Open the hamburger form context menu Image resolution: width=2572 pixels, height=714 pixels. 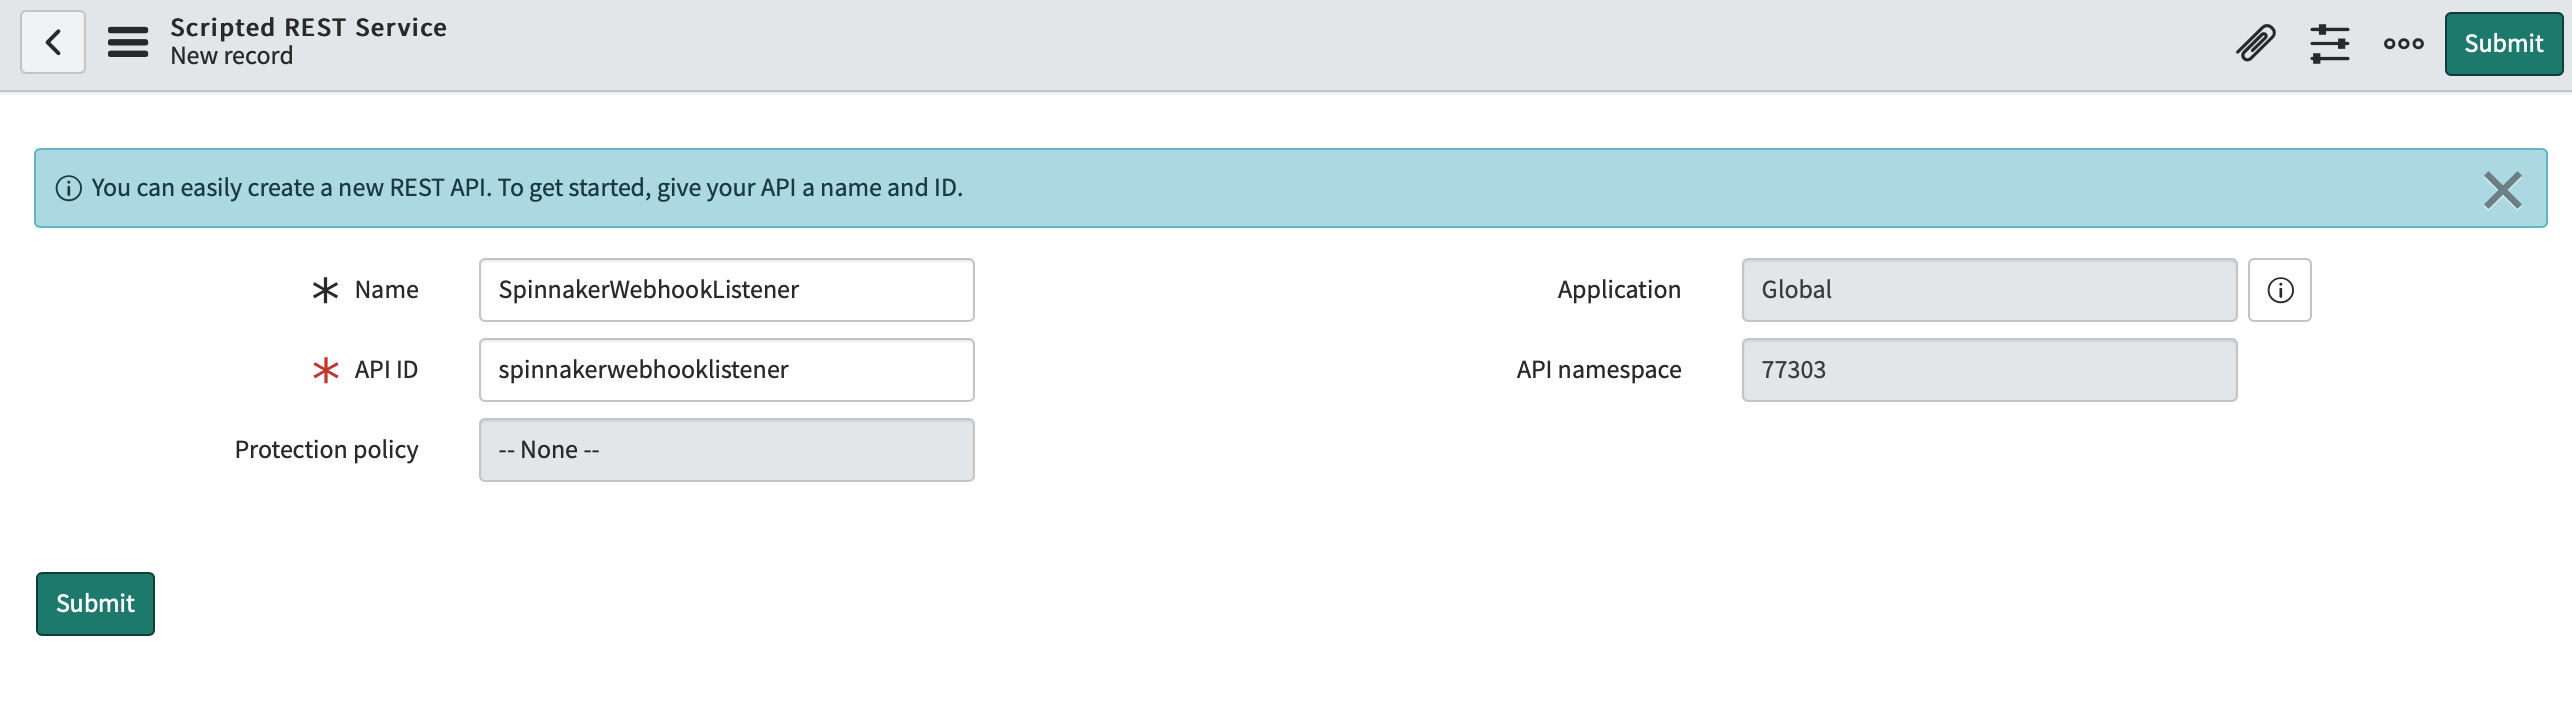128,43
